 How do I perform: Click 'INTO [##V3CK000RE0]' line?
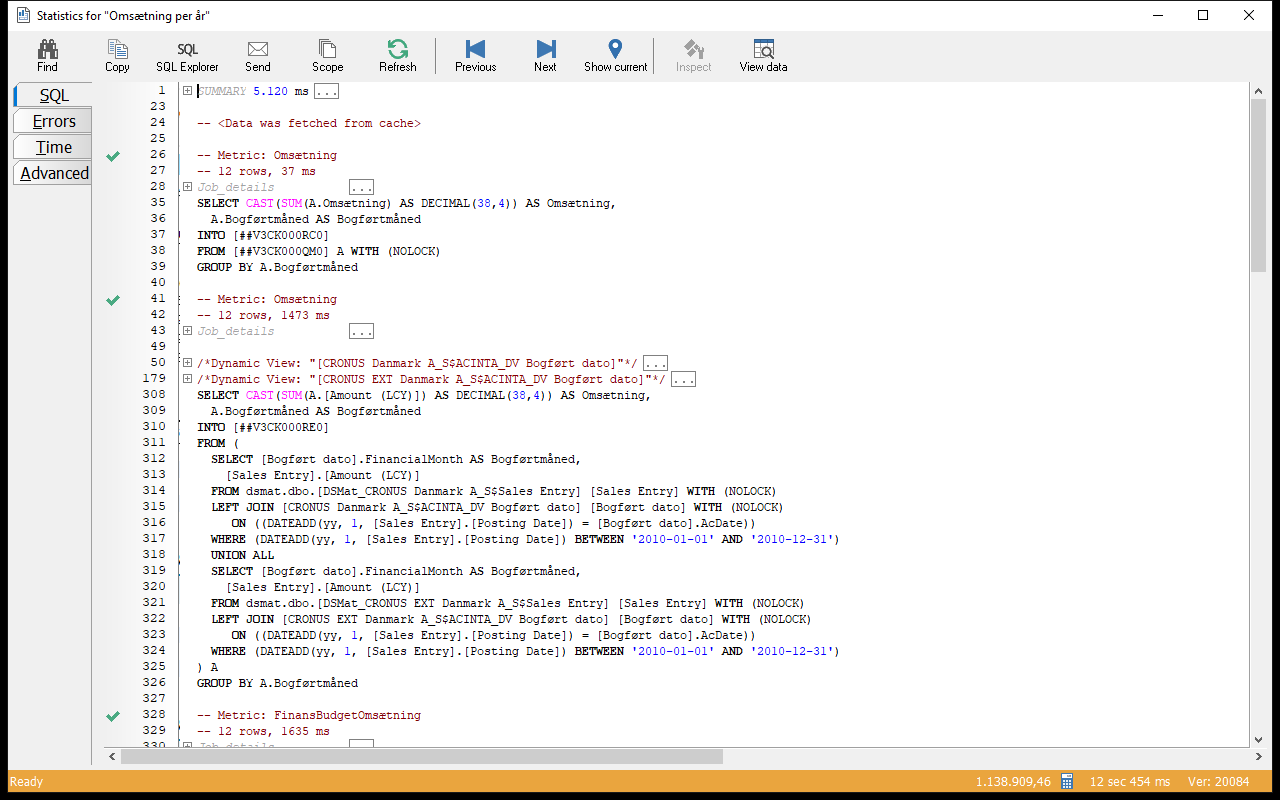[x=263, y=427]
